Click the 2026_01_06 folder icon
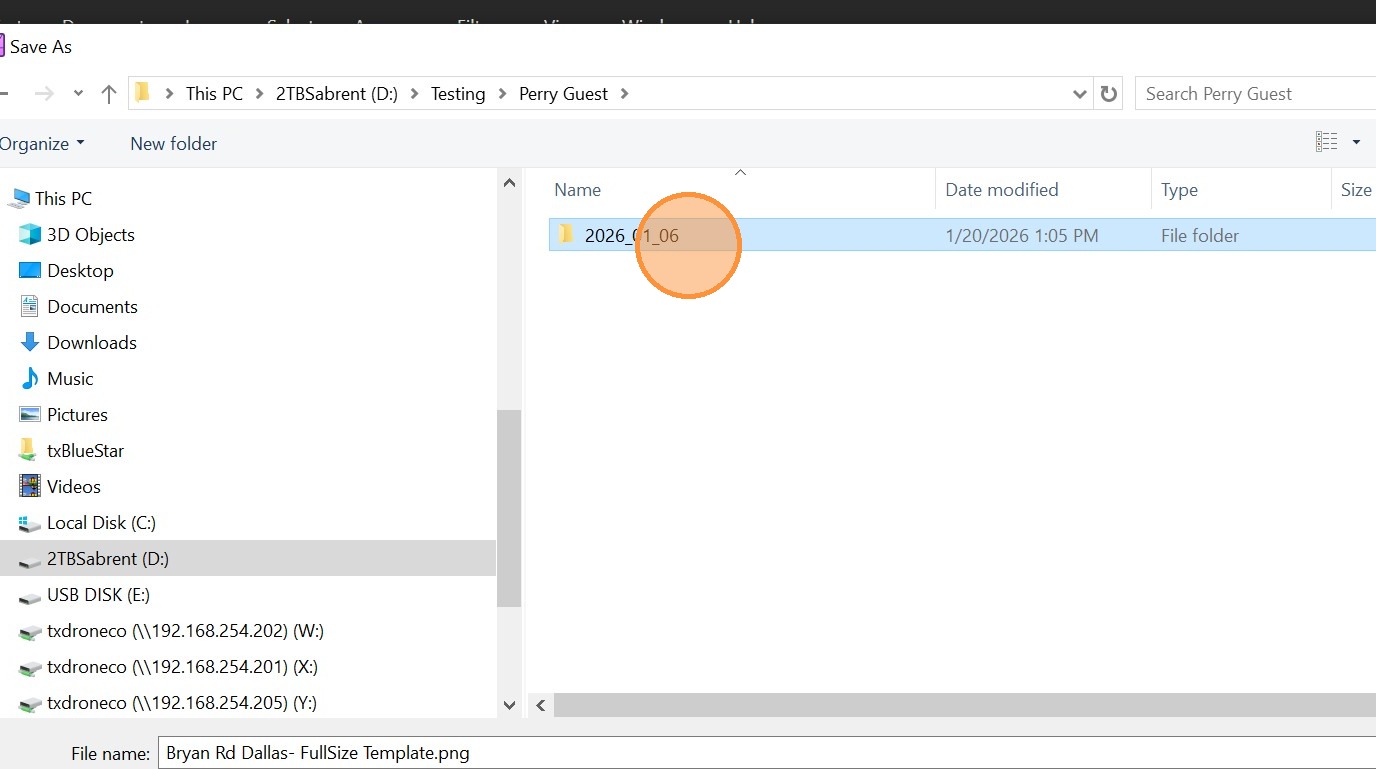 (x=566, y=235)
